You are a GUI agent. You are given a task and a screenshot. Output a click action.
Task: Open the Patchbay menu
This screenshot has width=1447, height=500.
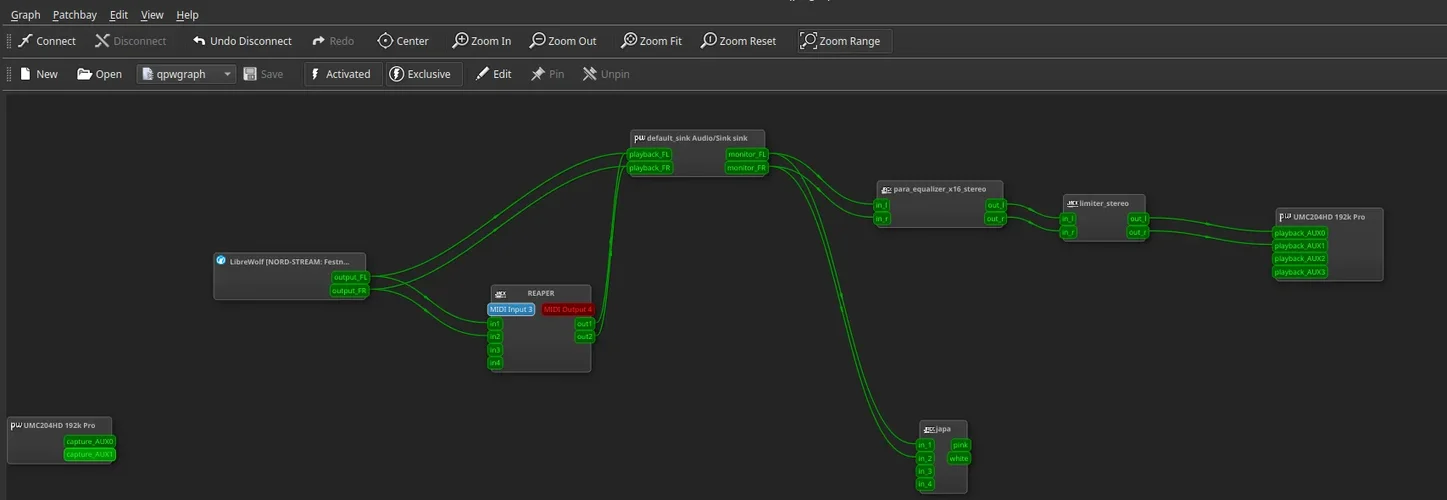click(75, 15)
